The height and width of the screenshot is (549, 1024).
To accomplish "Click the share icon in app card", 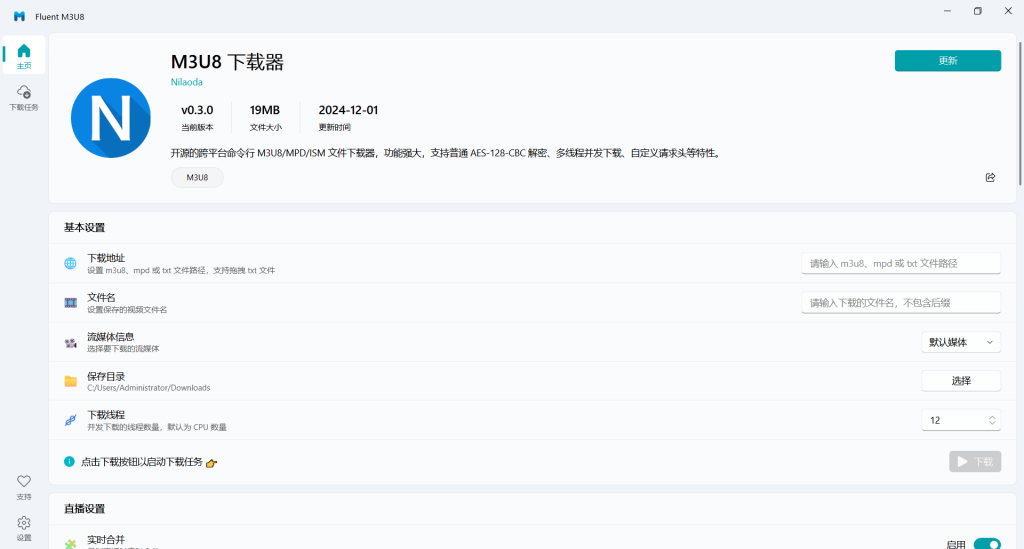I will [x=990, y=177].
